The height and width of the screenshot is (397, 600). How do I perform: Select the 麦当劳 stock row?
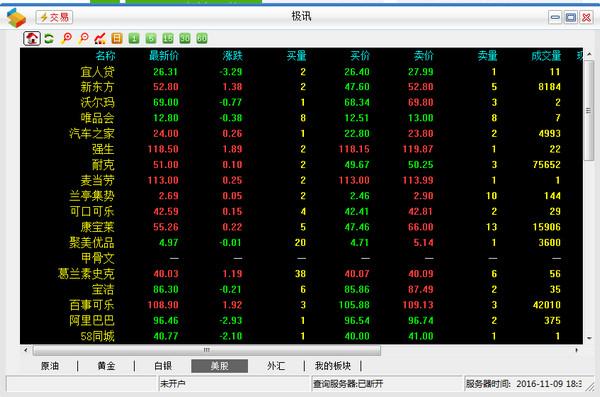pos(301,180)
